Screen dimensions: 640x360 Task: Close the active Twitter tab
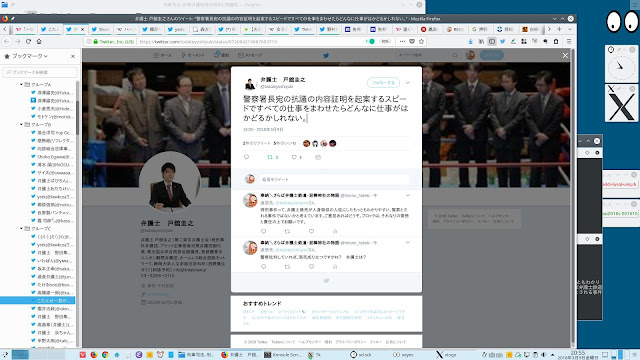82,29
